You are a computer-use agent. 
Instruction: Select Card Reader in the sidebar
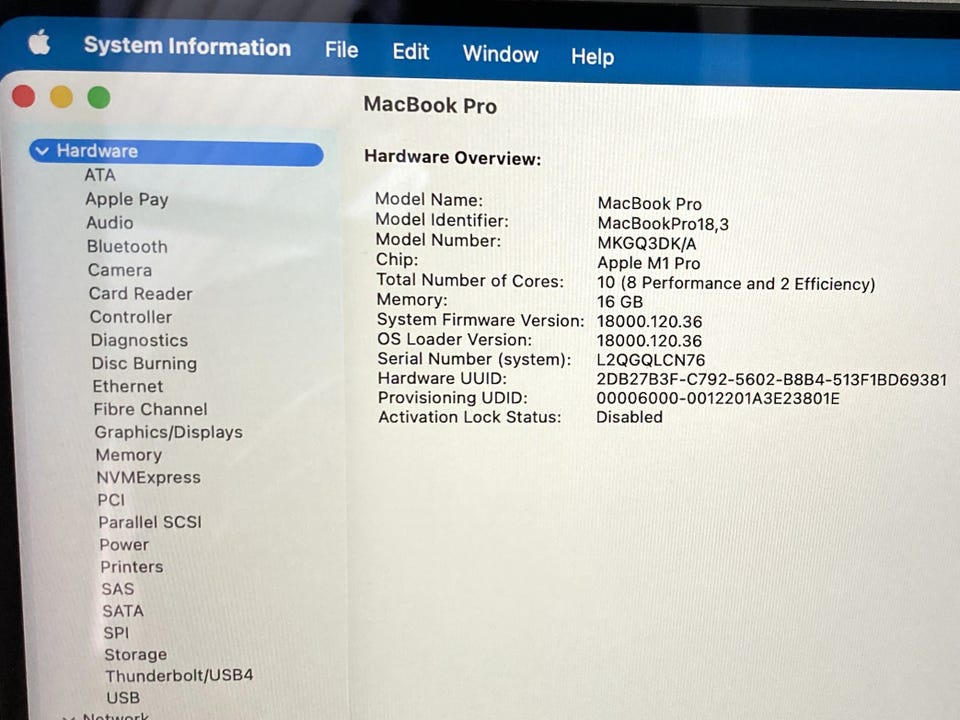pos(141,293)
